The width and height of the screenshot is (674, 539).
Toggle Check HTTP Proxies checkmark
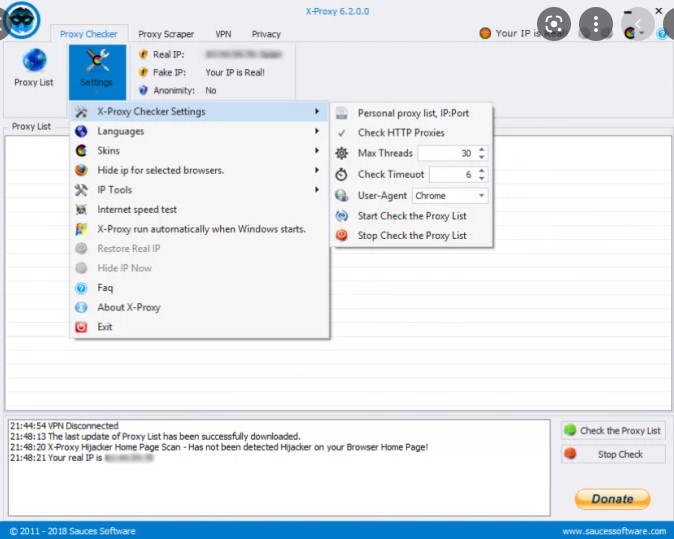point(342,133)
